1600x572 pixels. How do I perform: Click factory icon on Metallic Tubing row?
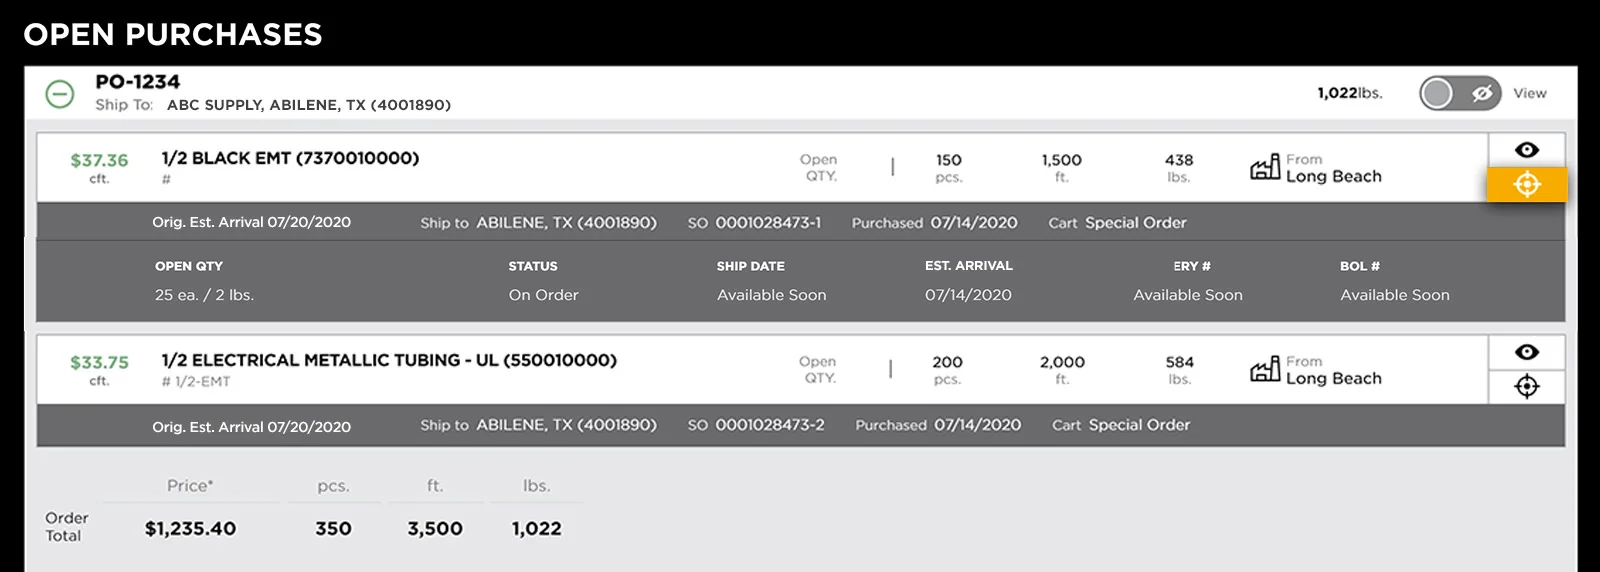point(1265,369)
